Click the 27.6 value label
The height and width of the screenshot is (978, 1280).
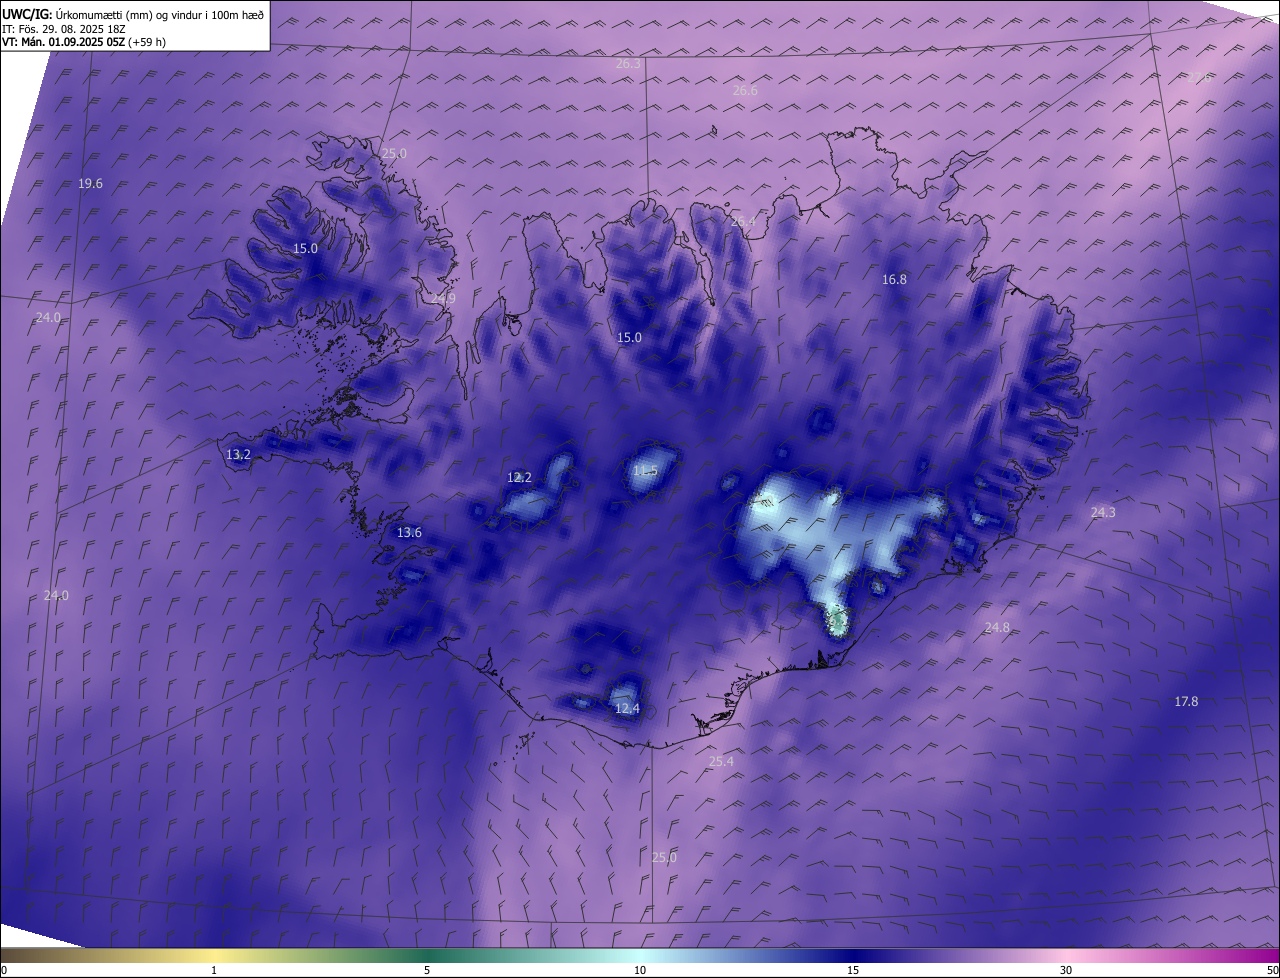(x=1199, y=77)
